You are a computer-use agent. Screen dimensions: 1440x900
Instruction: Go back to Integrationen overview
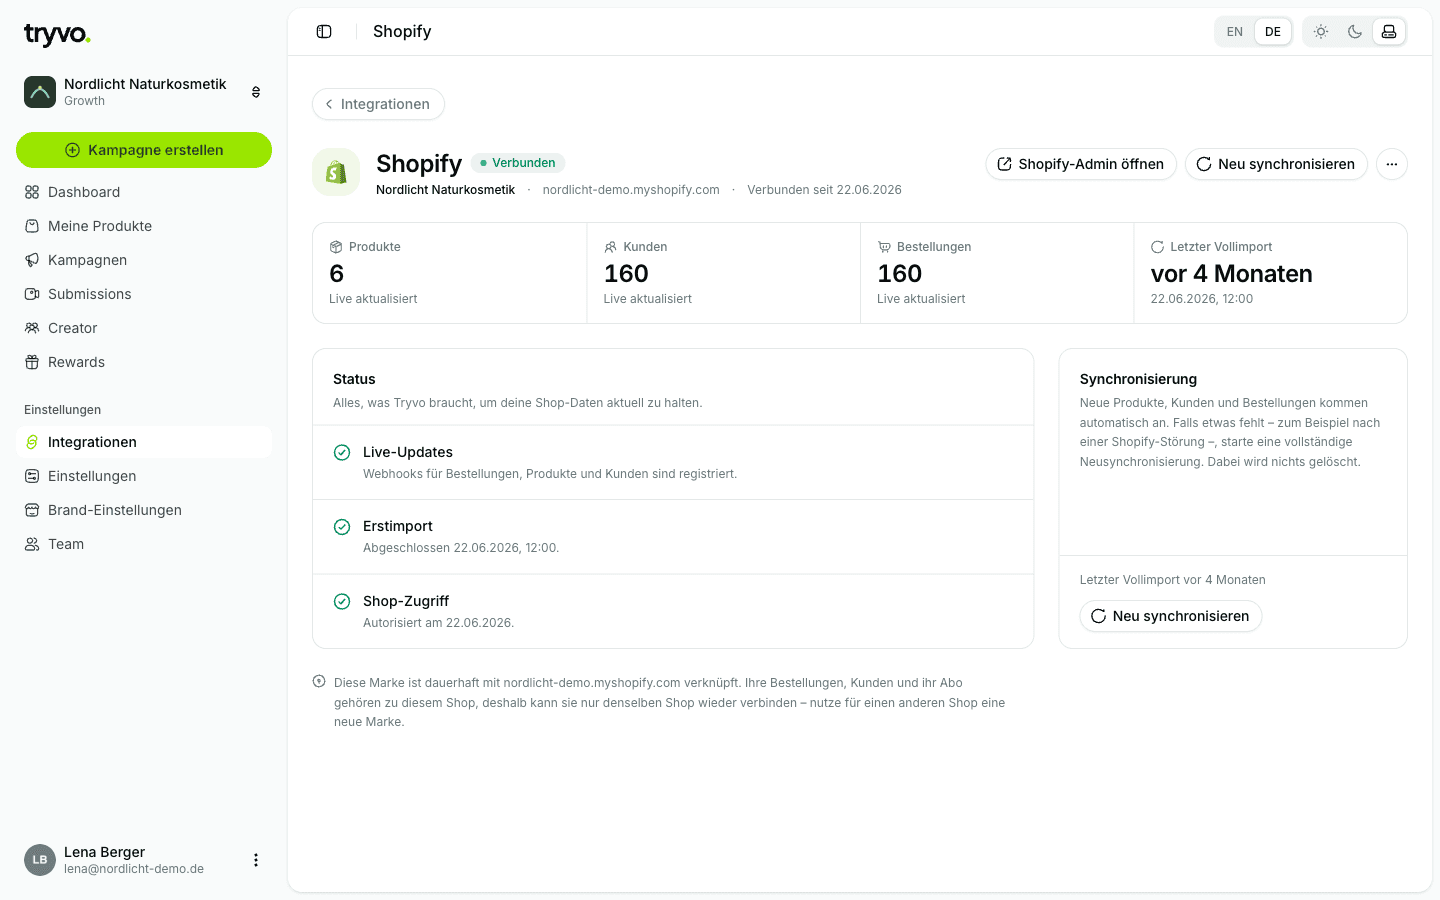pos(378,104)
